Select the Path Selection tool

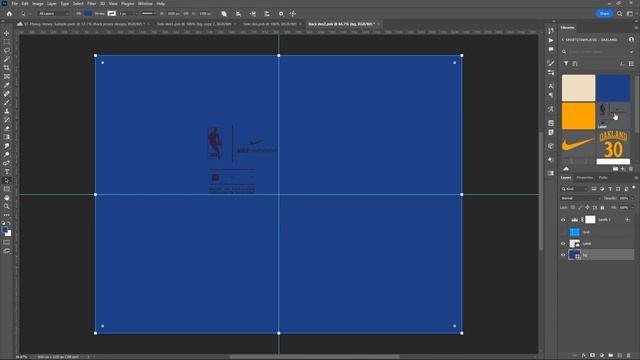7,180
